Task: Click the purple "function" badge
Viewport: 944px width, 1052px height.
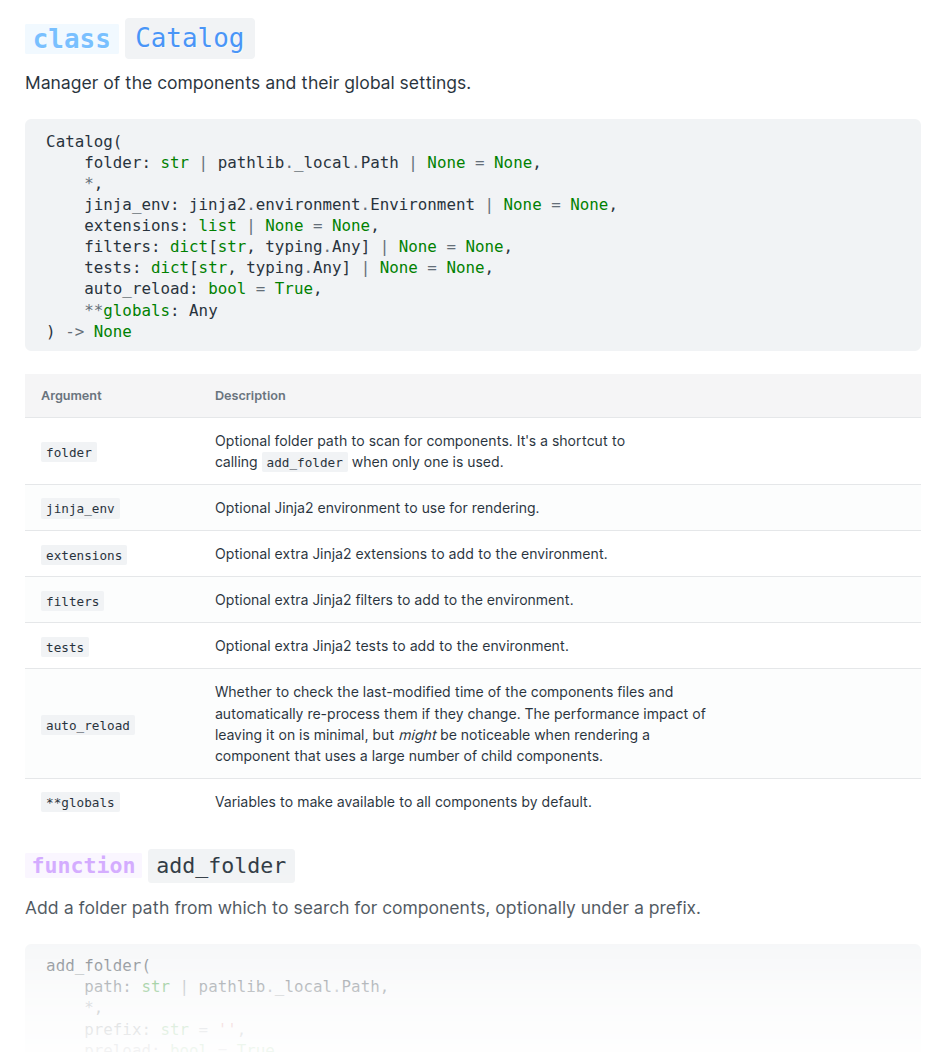Action: 83,866
